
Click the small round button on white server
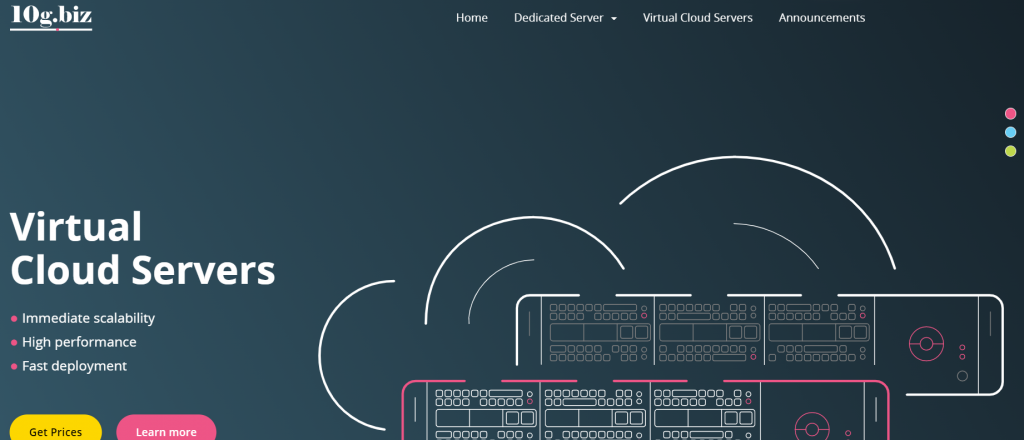[962, 376]
